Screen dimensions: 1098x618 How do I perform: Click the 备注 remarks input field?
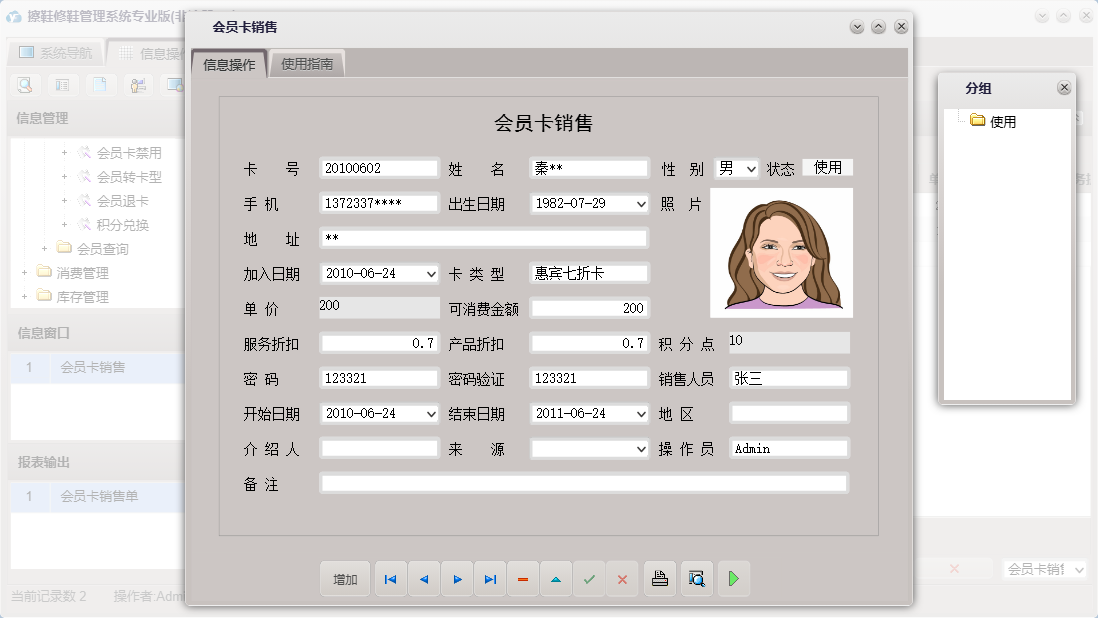pos(584,484)
